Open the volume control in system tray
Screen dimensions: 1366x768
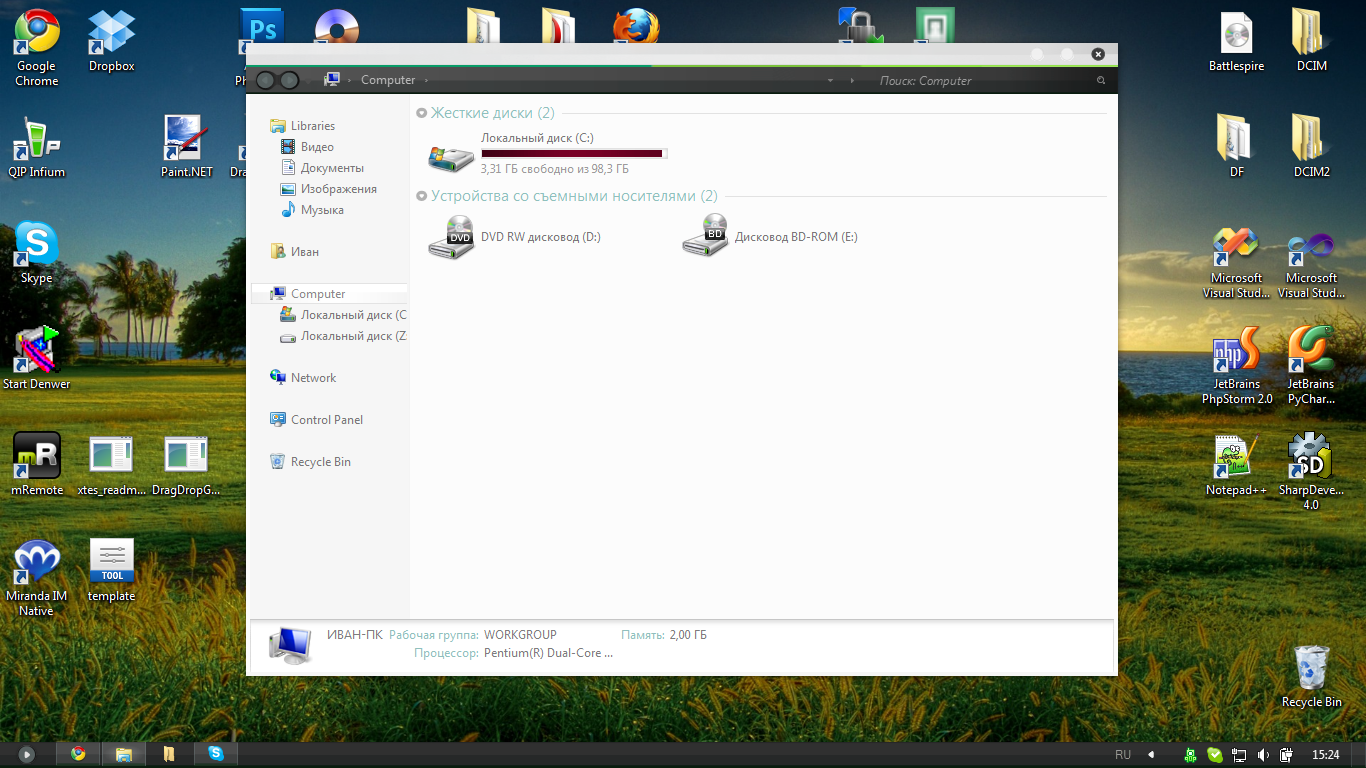[x=1263, y=755]
